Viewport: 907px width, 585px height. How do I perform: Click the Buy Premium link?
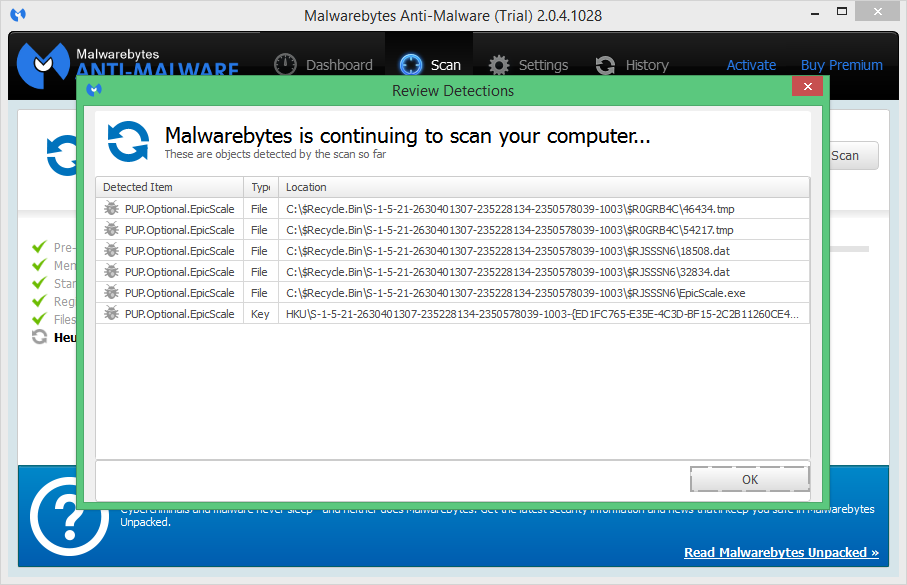841,65
